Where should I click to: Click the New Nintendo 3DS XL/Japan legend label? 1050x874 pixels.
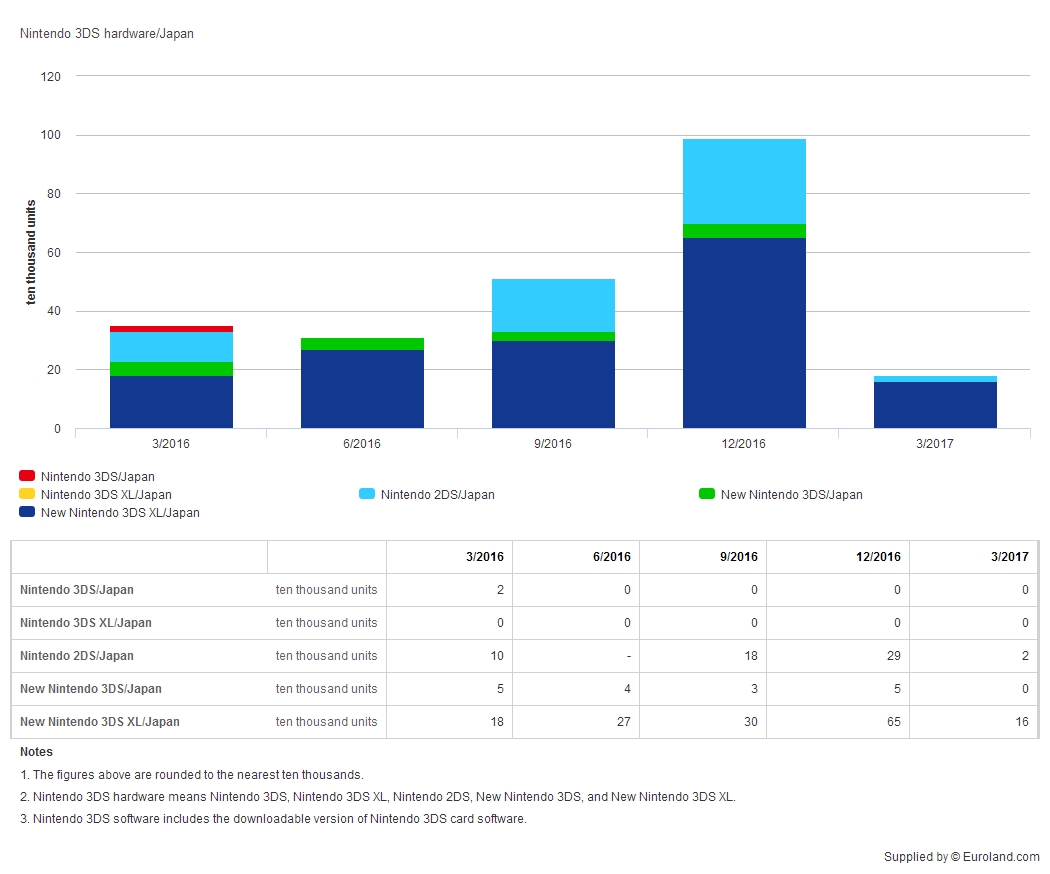tap(121, 513)
